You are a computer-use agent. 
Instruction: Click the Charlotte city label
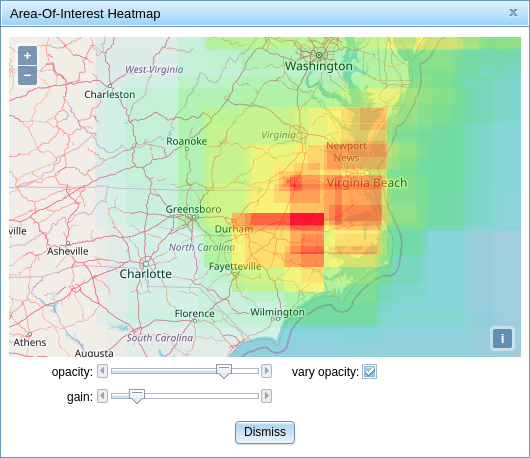point(146,274)
